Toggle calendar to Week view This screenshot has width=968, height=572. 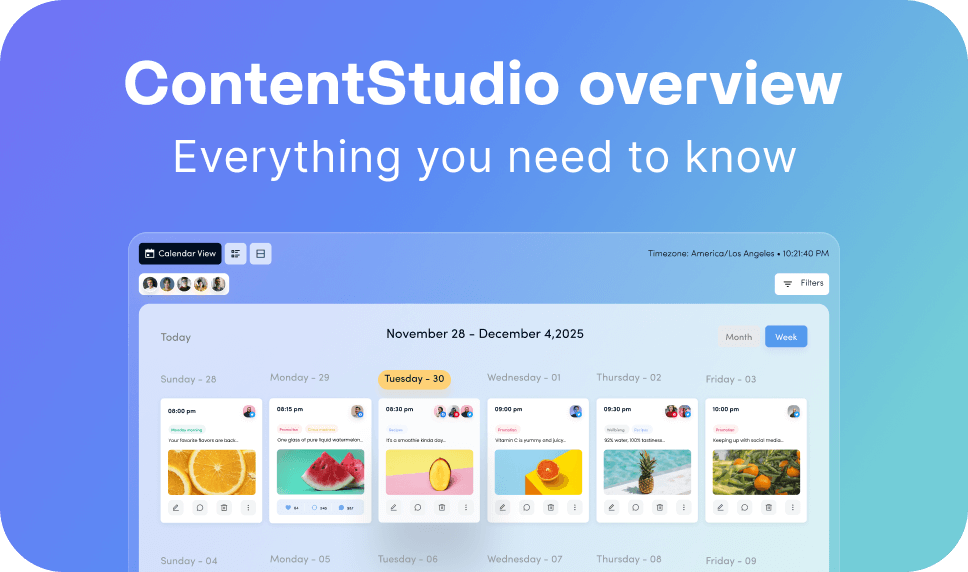click(786, 337)
